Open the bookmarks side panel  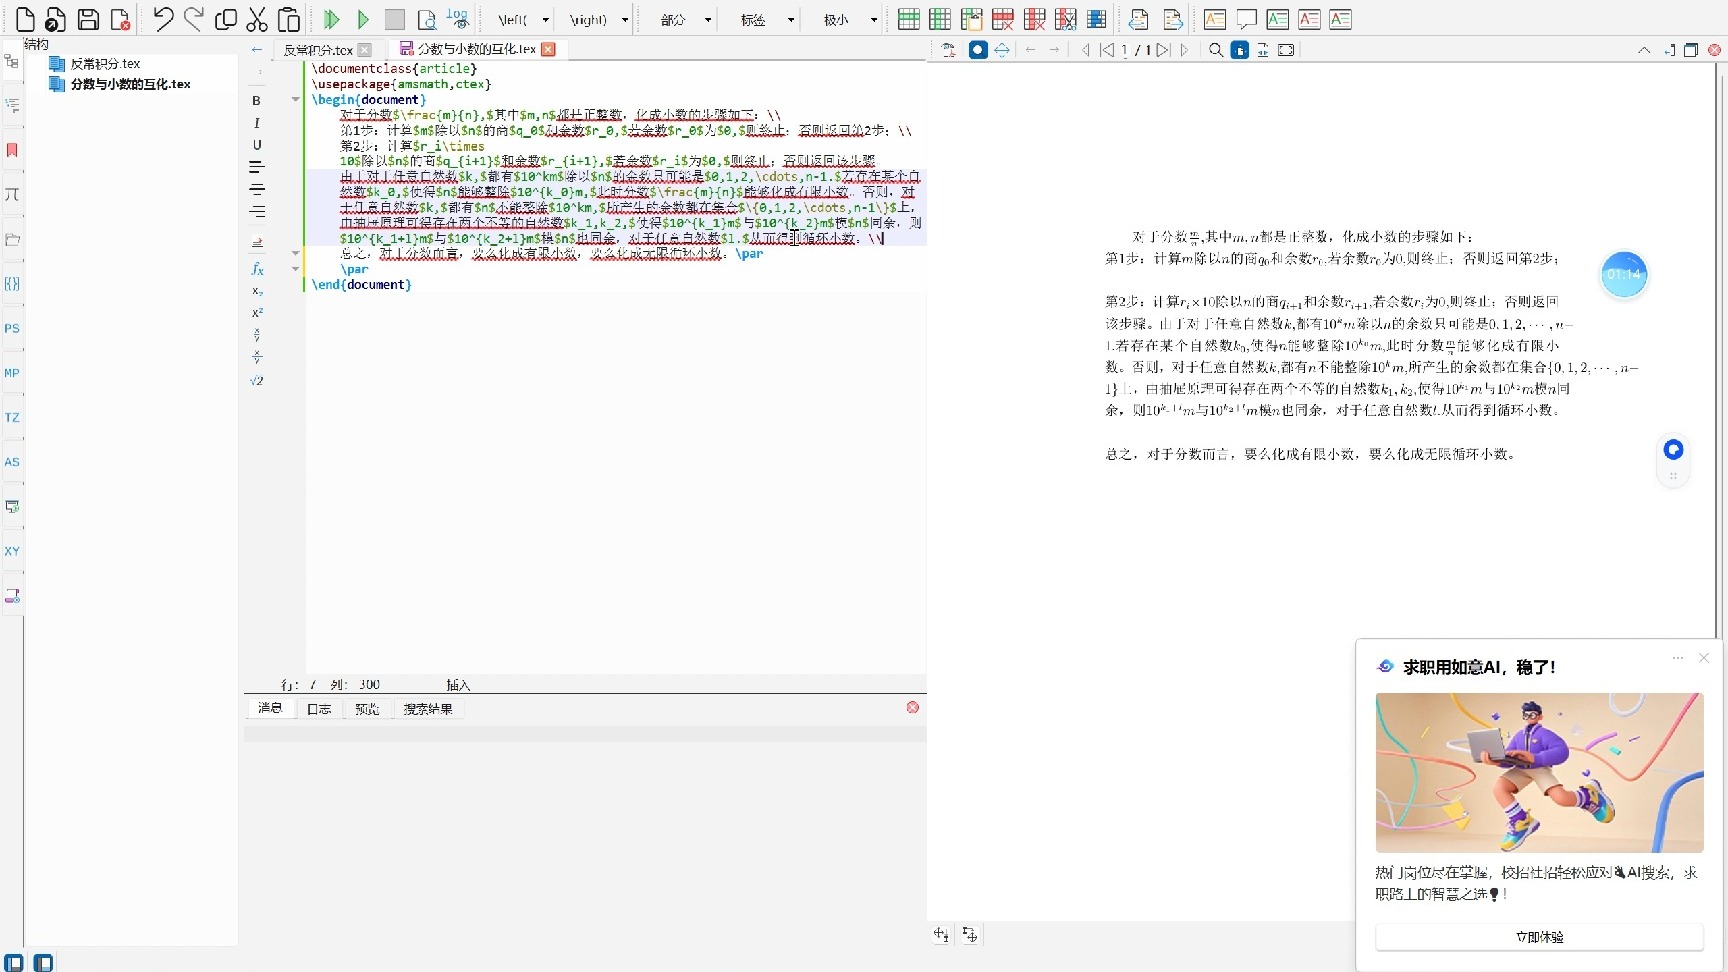coord(12,150)
